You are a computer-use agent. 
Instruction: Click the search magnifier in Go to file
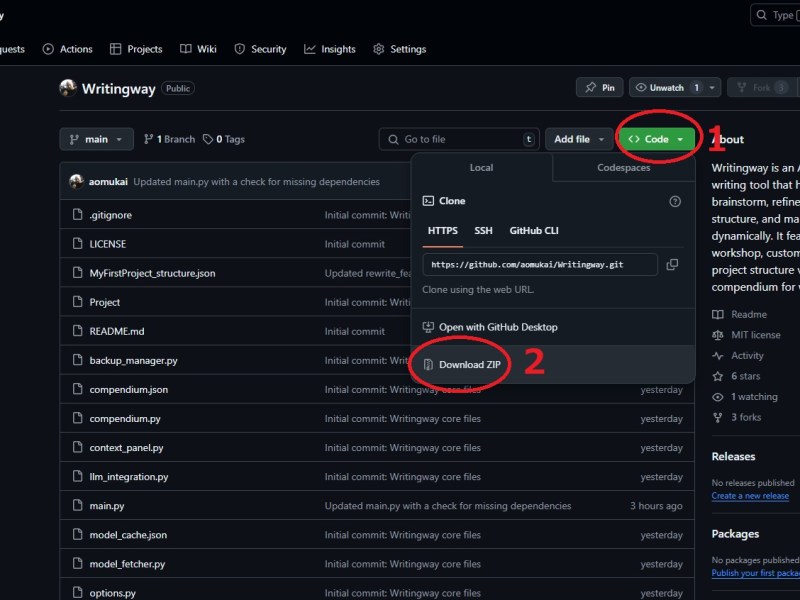tap(393, 140)
